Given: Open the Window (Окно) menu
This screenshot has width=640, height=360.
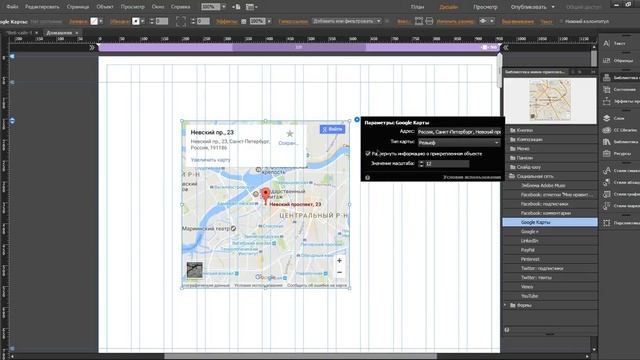Looking at the screenshot, I should pos(158,7).
